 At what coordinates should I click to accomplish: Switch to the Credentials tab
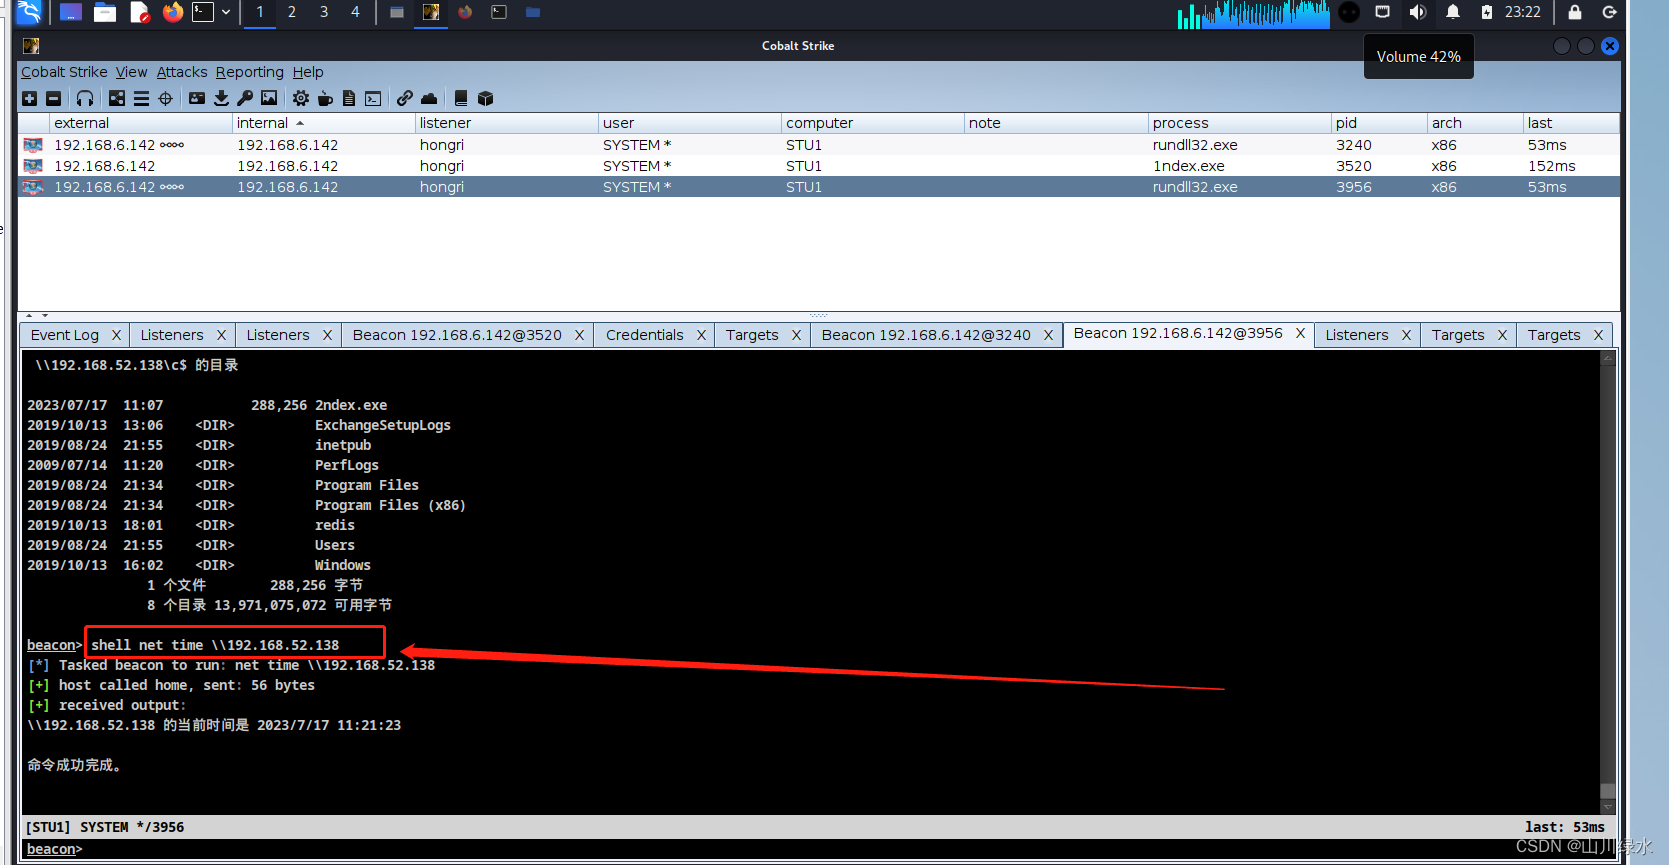tap(645, 335)
